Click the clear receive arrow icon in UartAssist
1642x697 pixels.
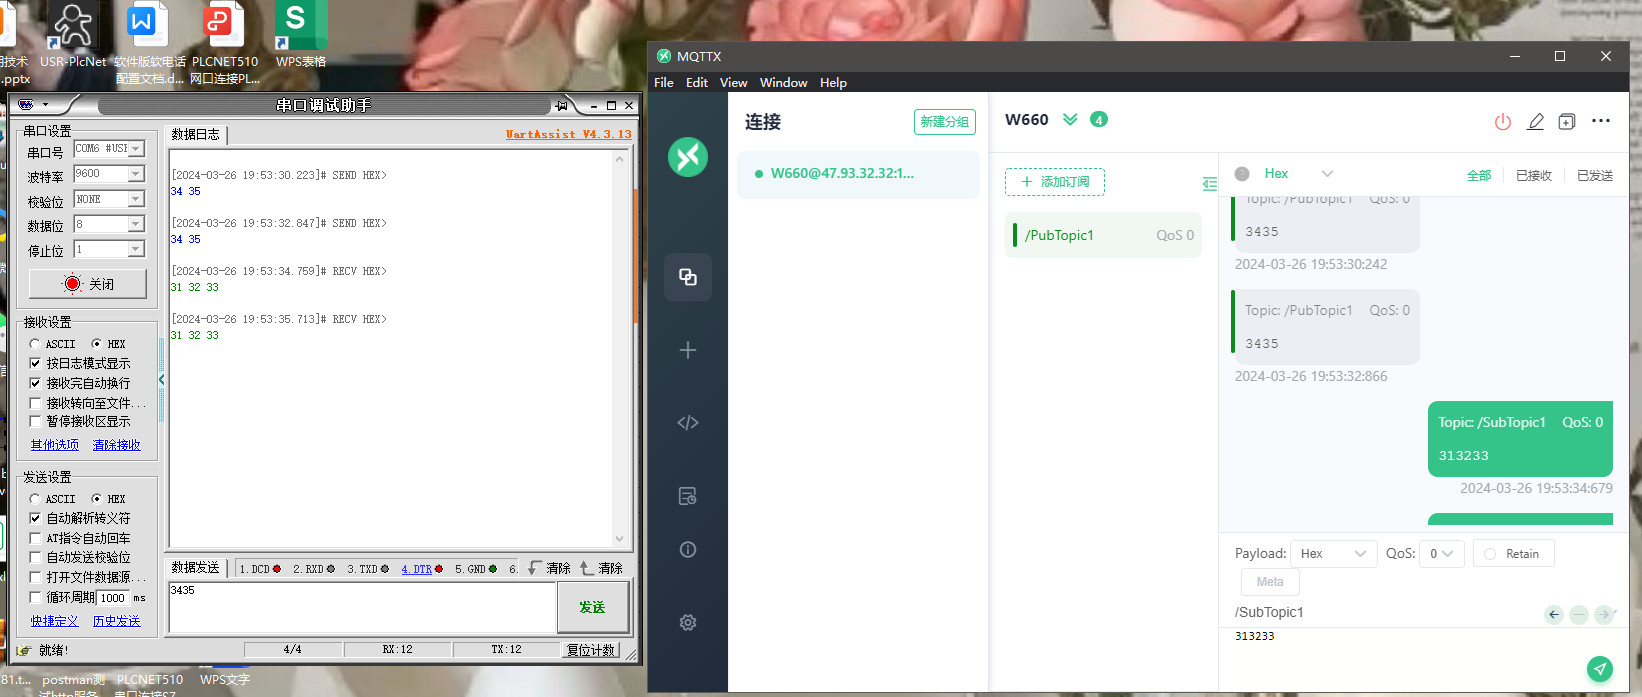point(536,568)
